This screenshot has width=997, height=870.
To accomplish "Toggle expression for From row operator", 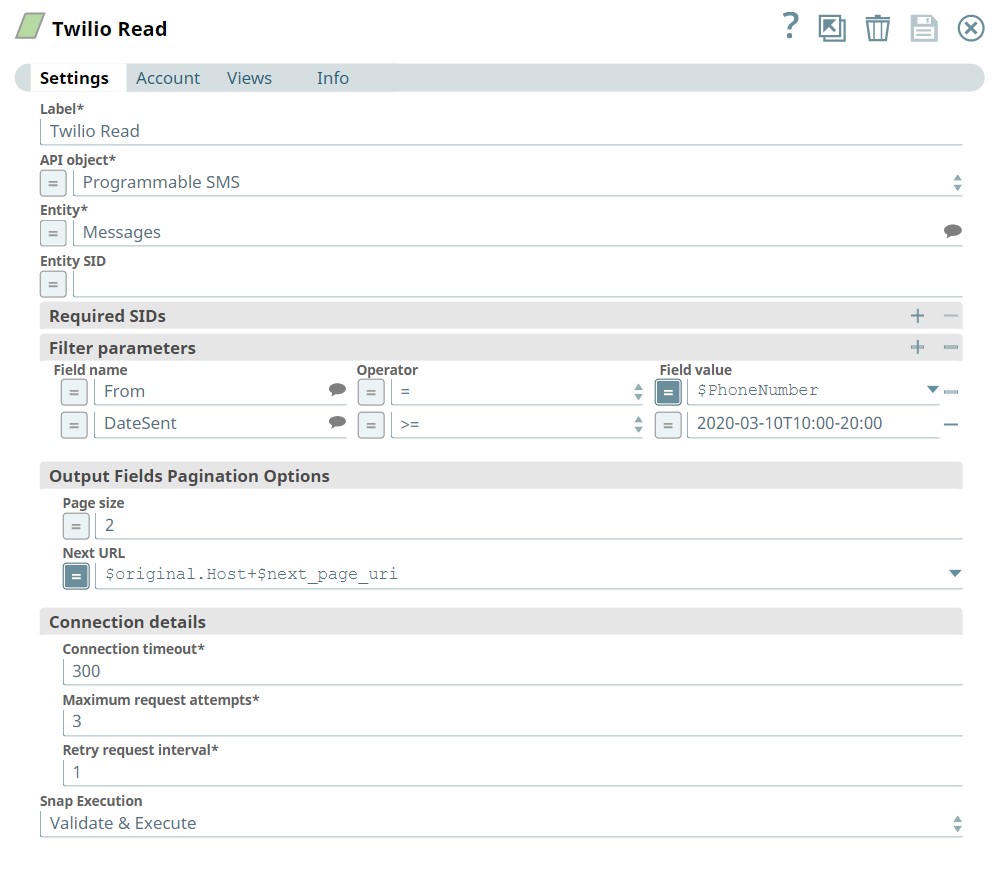I will [x=371, y=392].
